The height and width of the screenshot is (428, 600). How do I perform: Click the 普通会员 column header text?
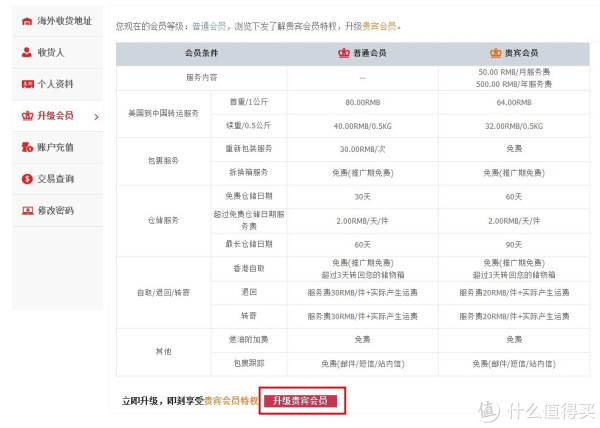[369, 53]
